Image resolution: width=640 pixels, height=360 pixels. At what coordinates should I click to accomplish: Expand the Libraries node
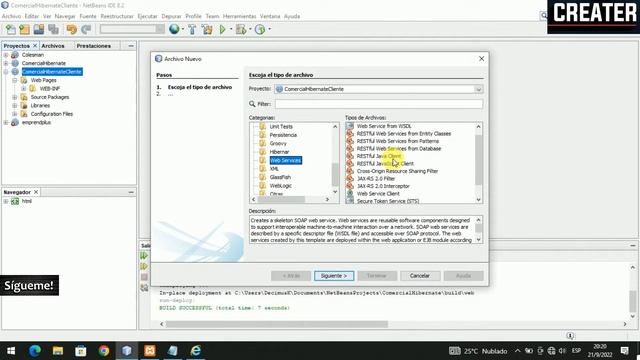click(15, 105)
